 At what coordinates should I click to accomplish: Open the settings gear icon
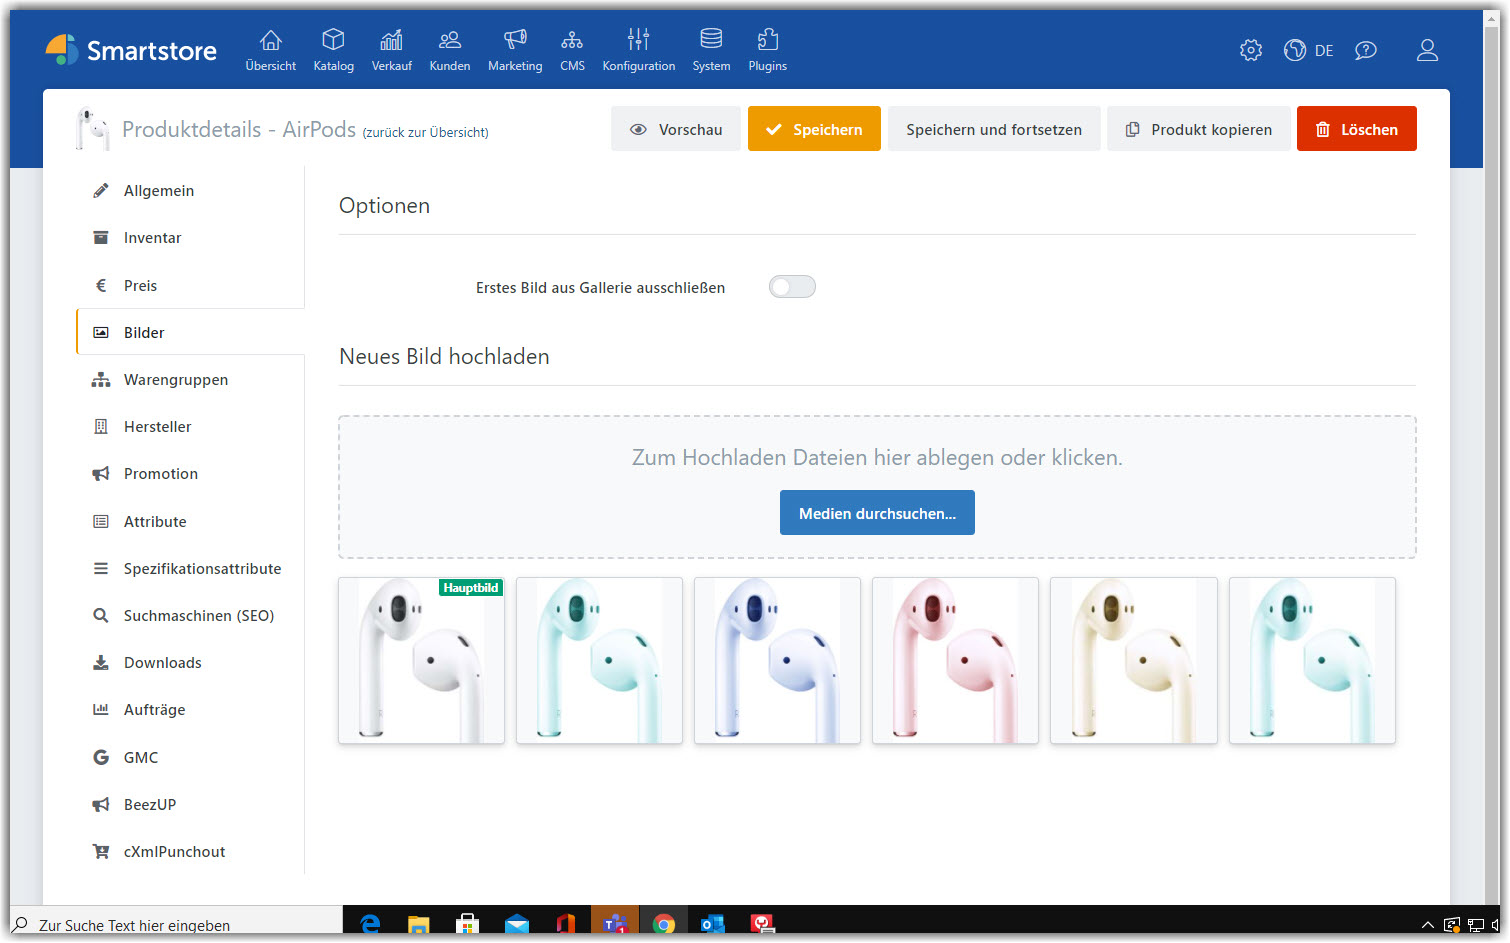(x=1250, y=49)
